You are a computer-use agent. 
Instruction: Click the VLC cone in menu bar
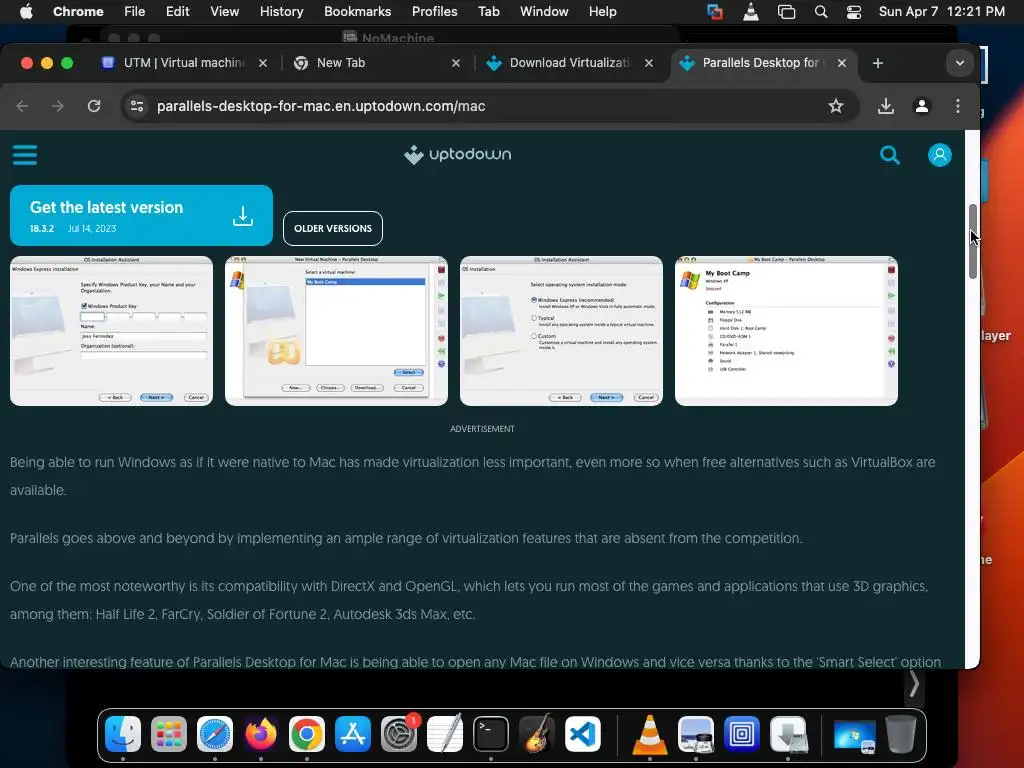tap(751, 11)
